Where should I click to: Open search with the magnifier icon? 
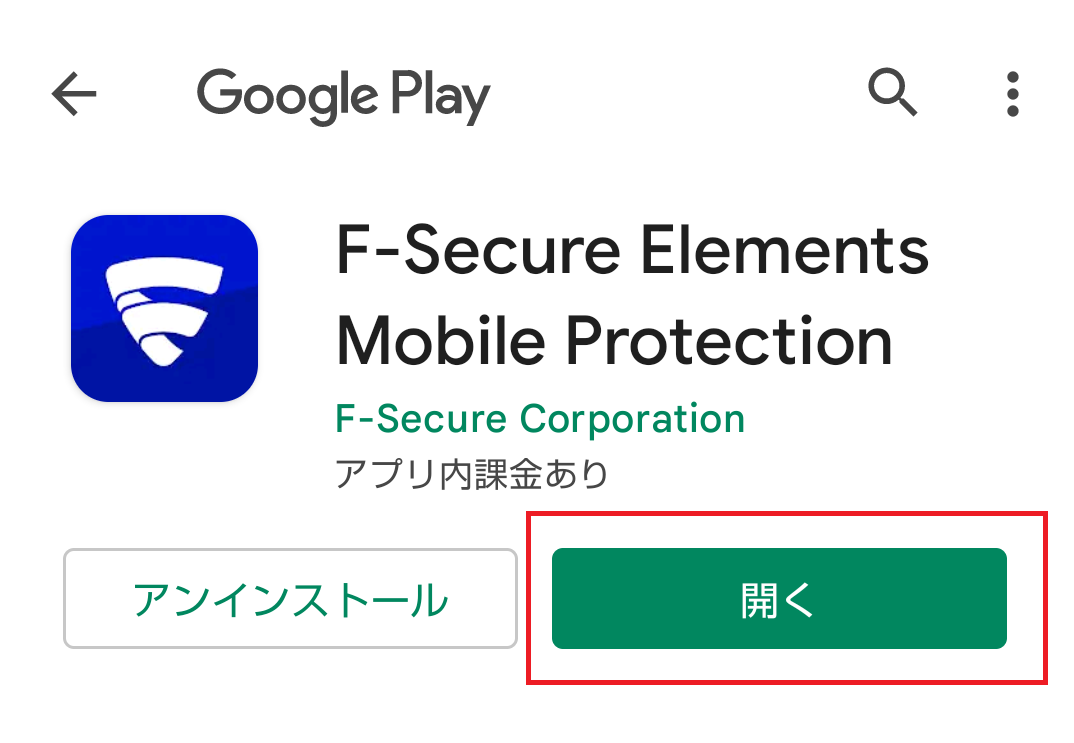(892, 92)
